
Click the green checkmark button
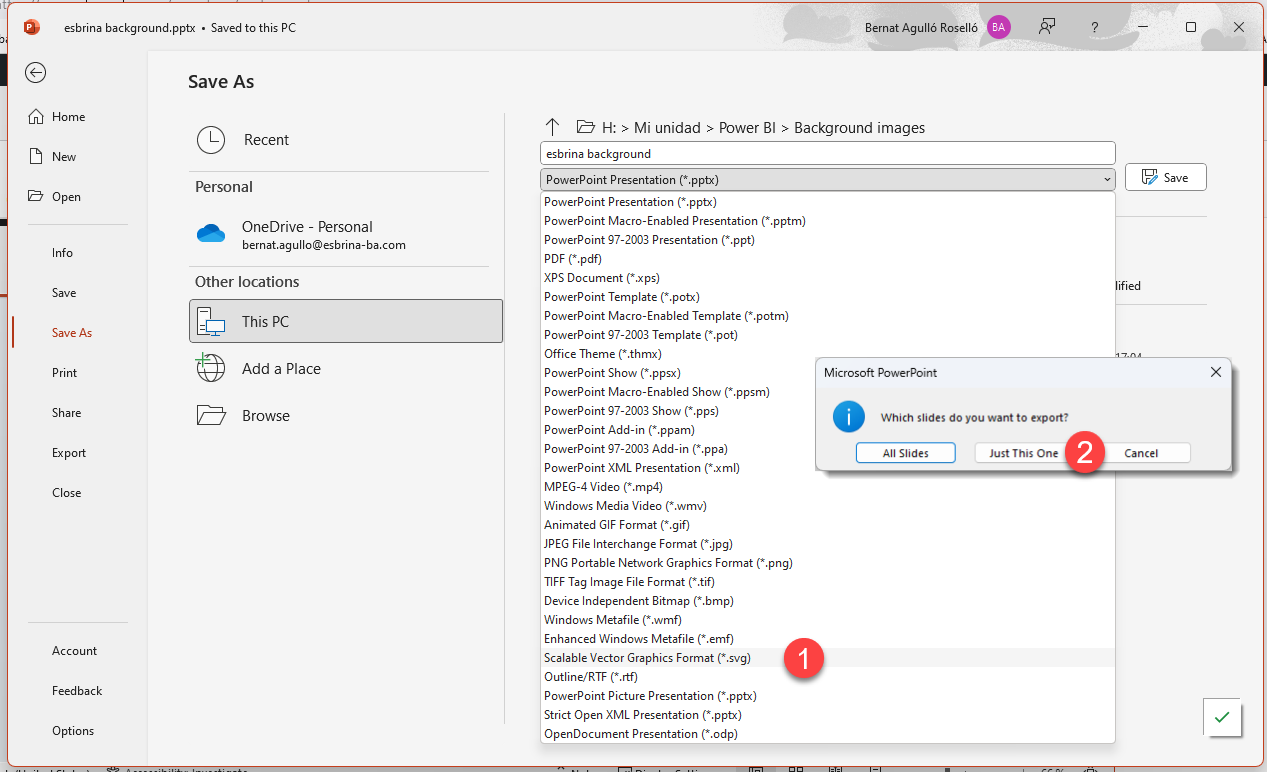click(1221, 717)
